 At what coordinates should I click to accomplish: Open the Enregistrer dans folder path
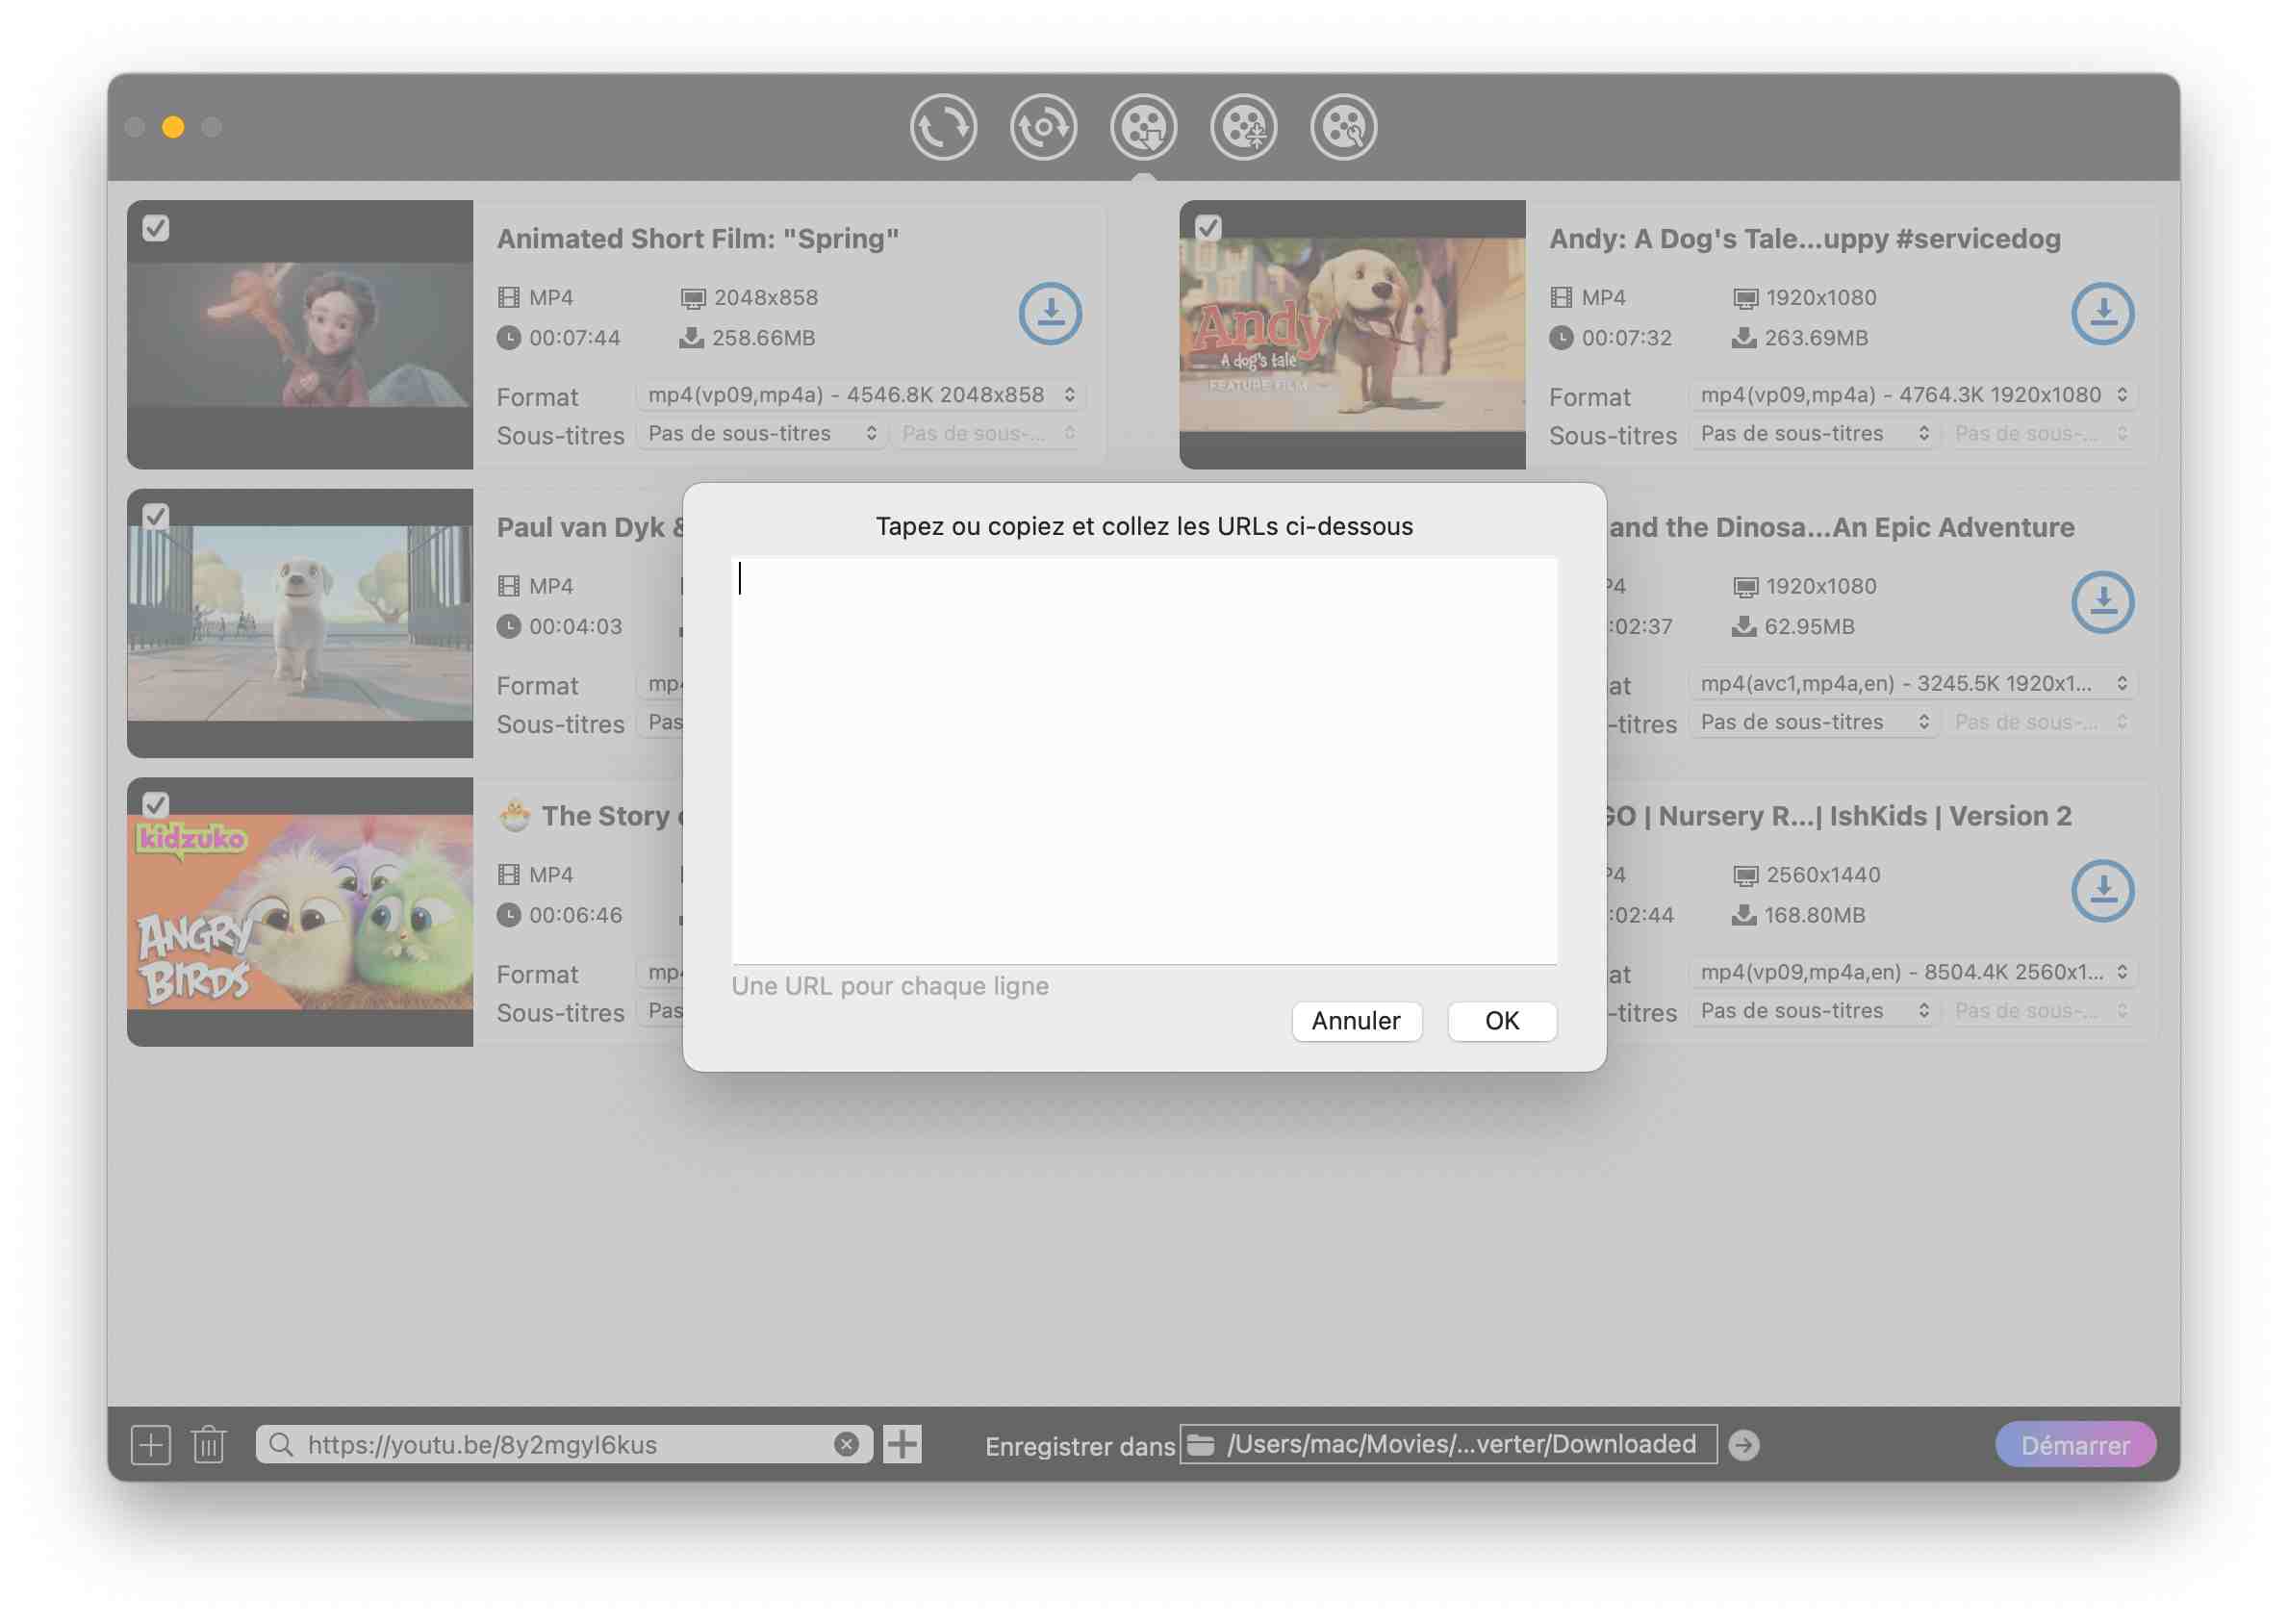[x=1448, y=1445]
